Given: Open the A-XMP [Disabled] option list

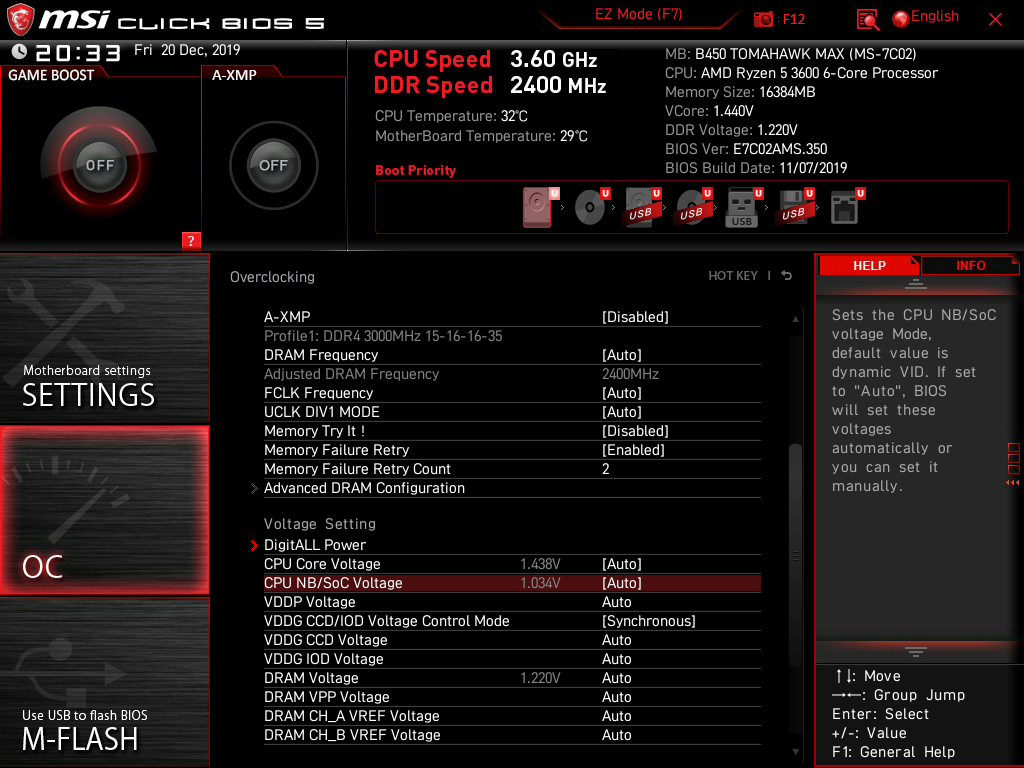Looking at the screenshot, I should (635, 317).
